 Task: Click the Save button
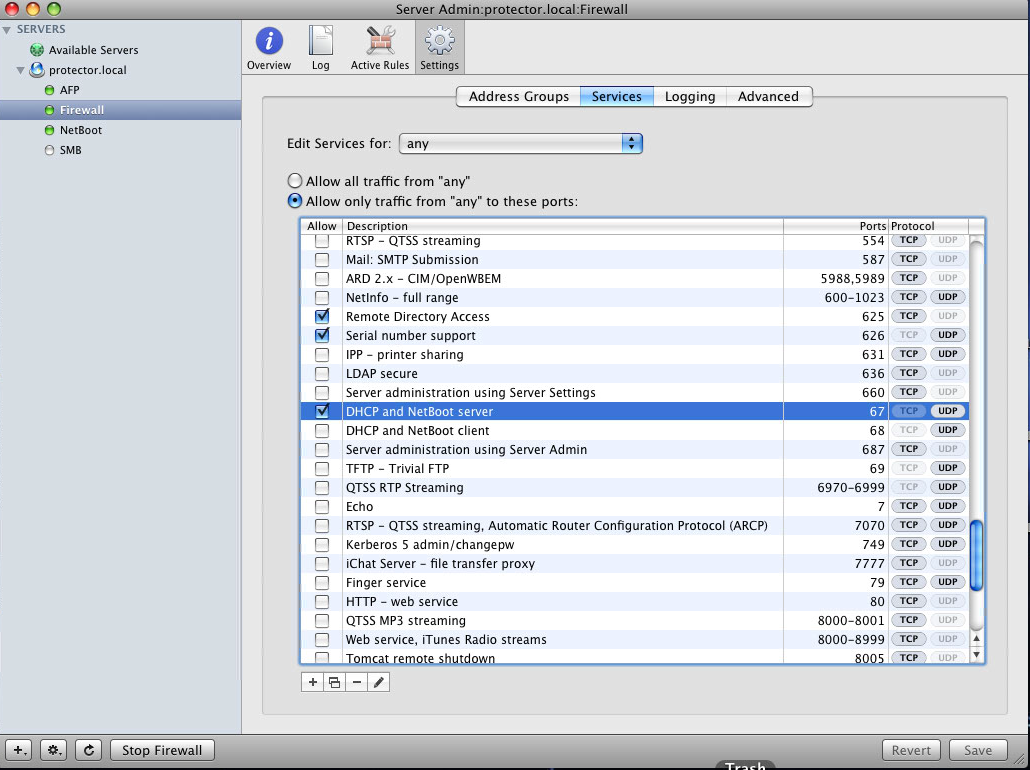(977, 750)
